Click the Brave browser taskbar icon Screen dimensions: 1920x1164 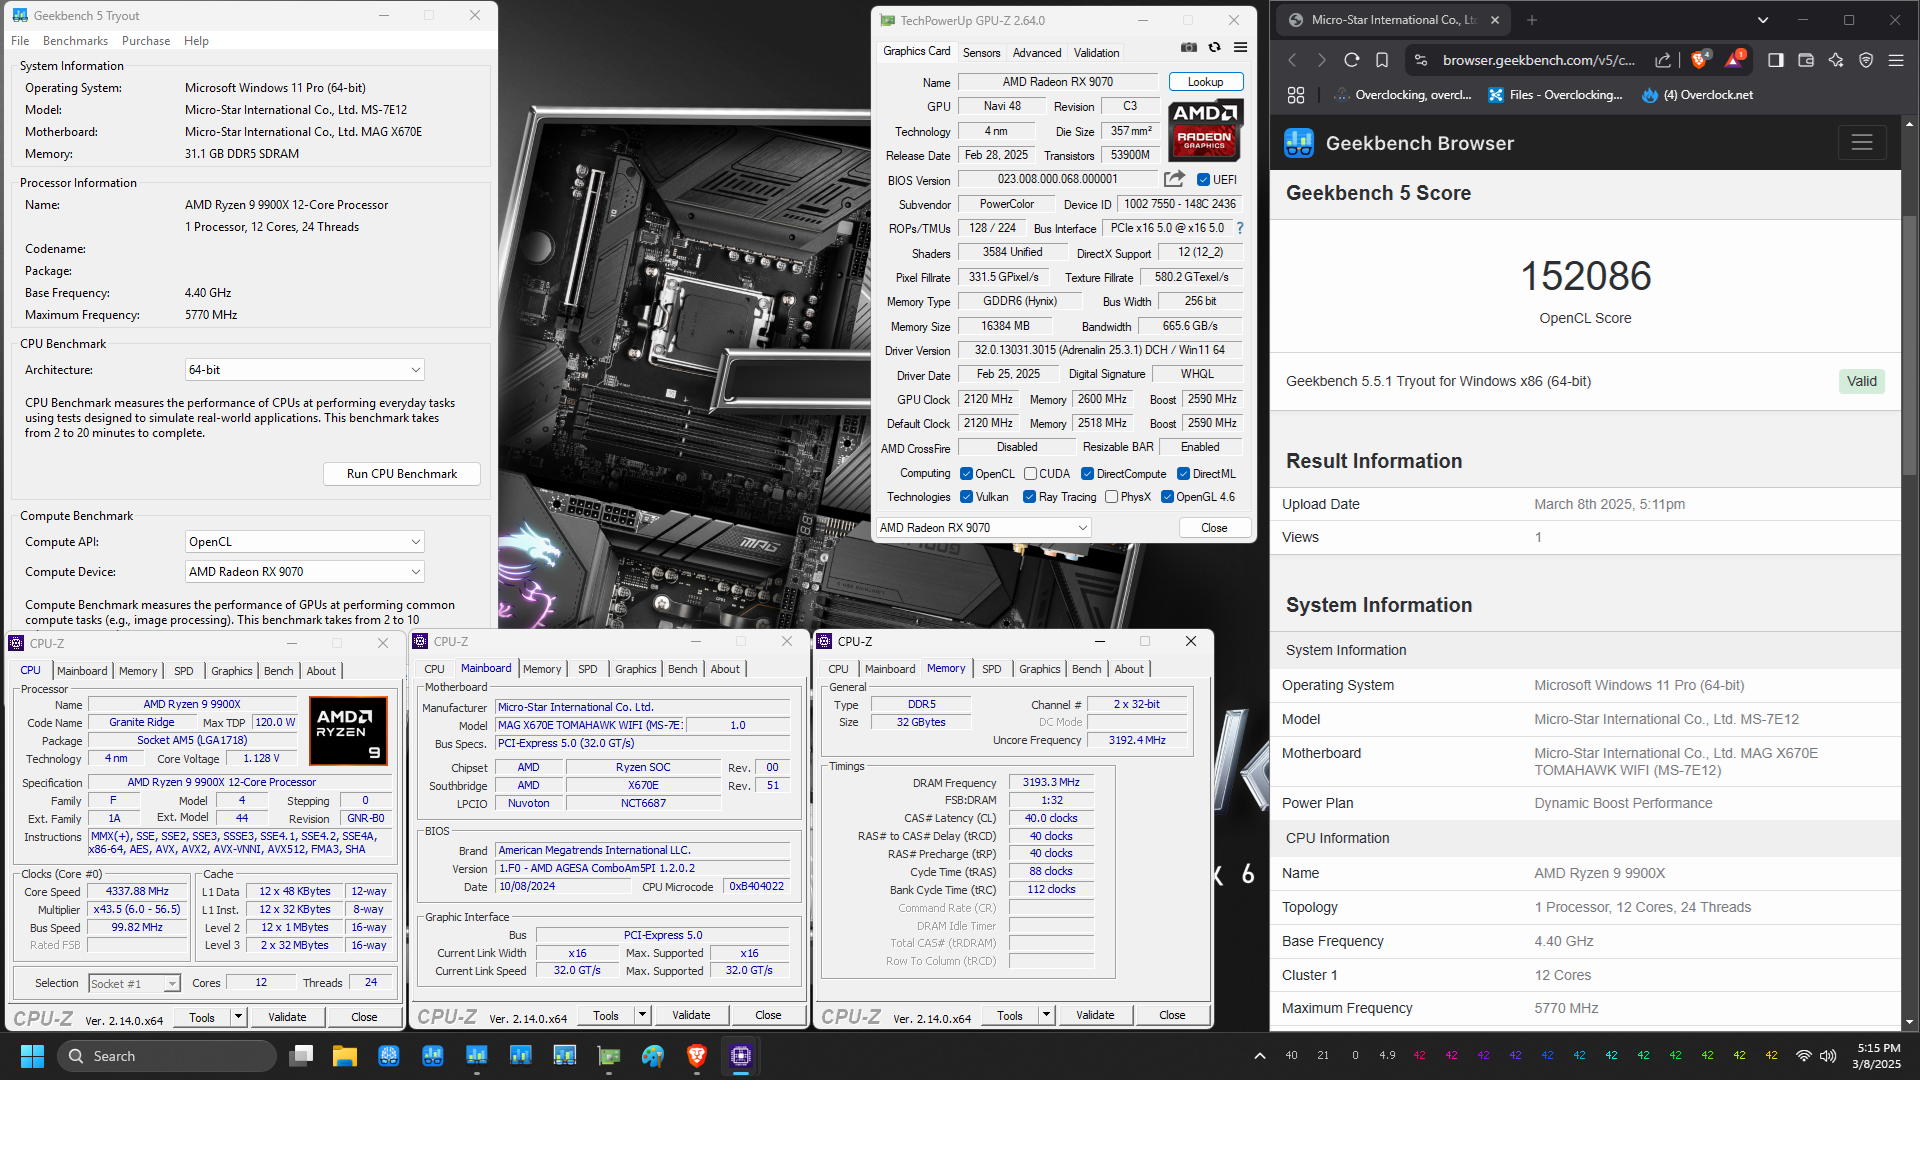click(697, 1056)
